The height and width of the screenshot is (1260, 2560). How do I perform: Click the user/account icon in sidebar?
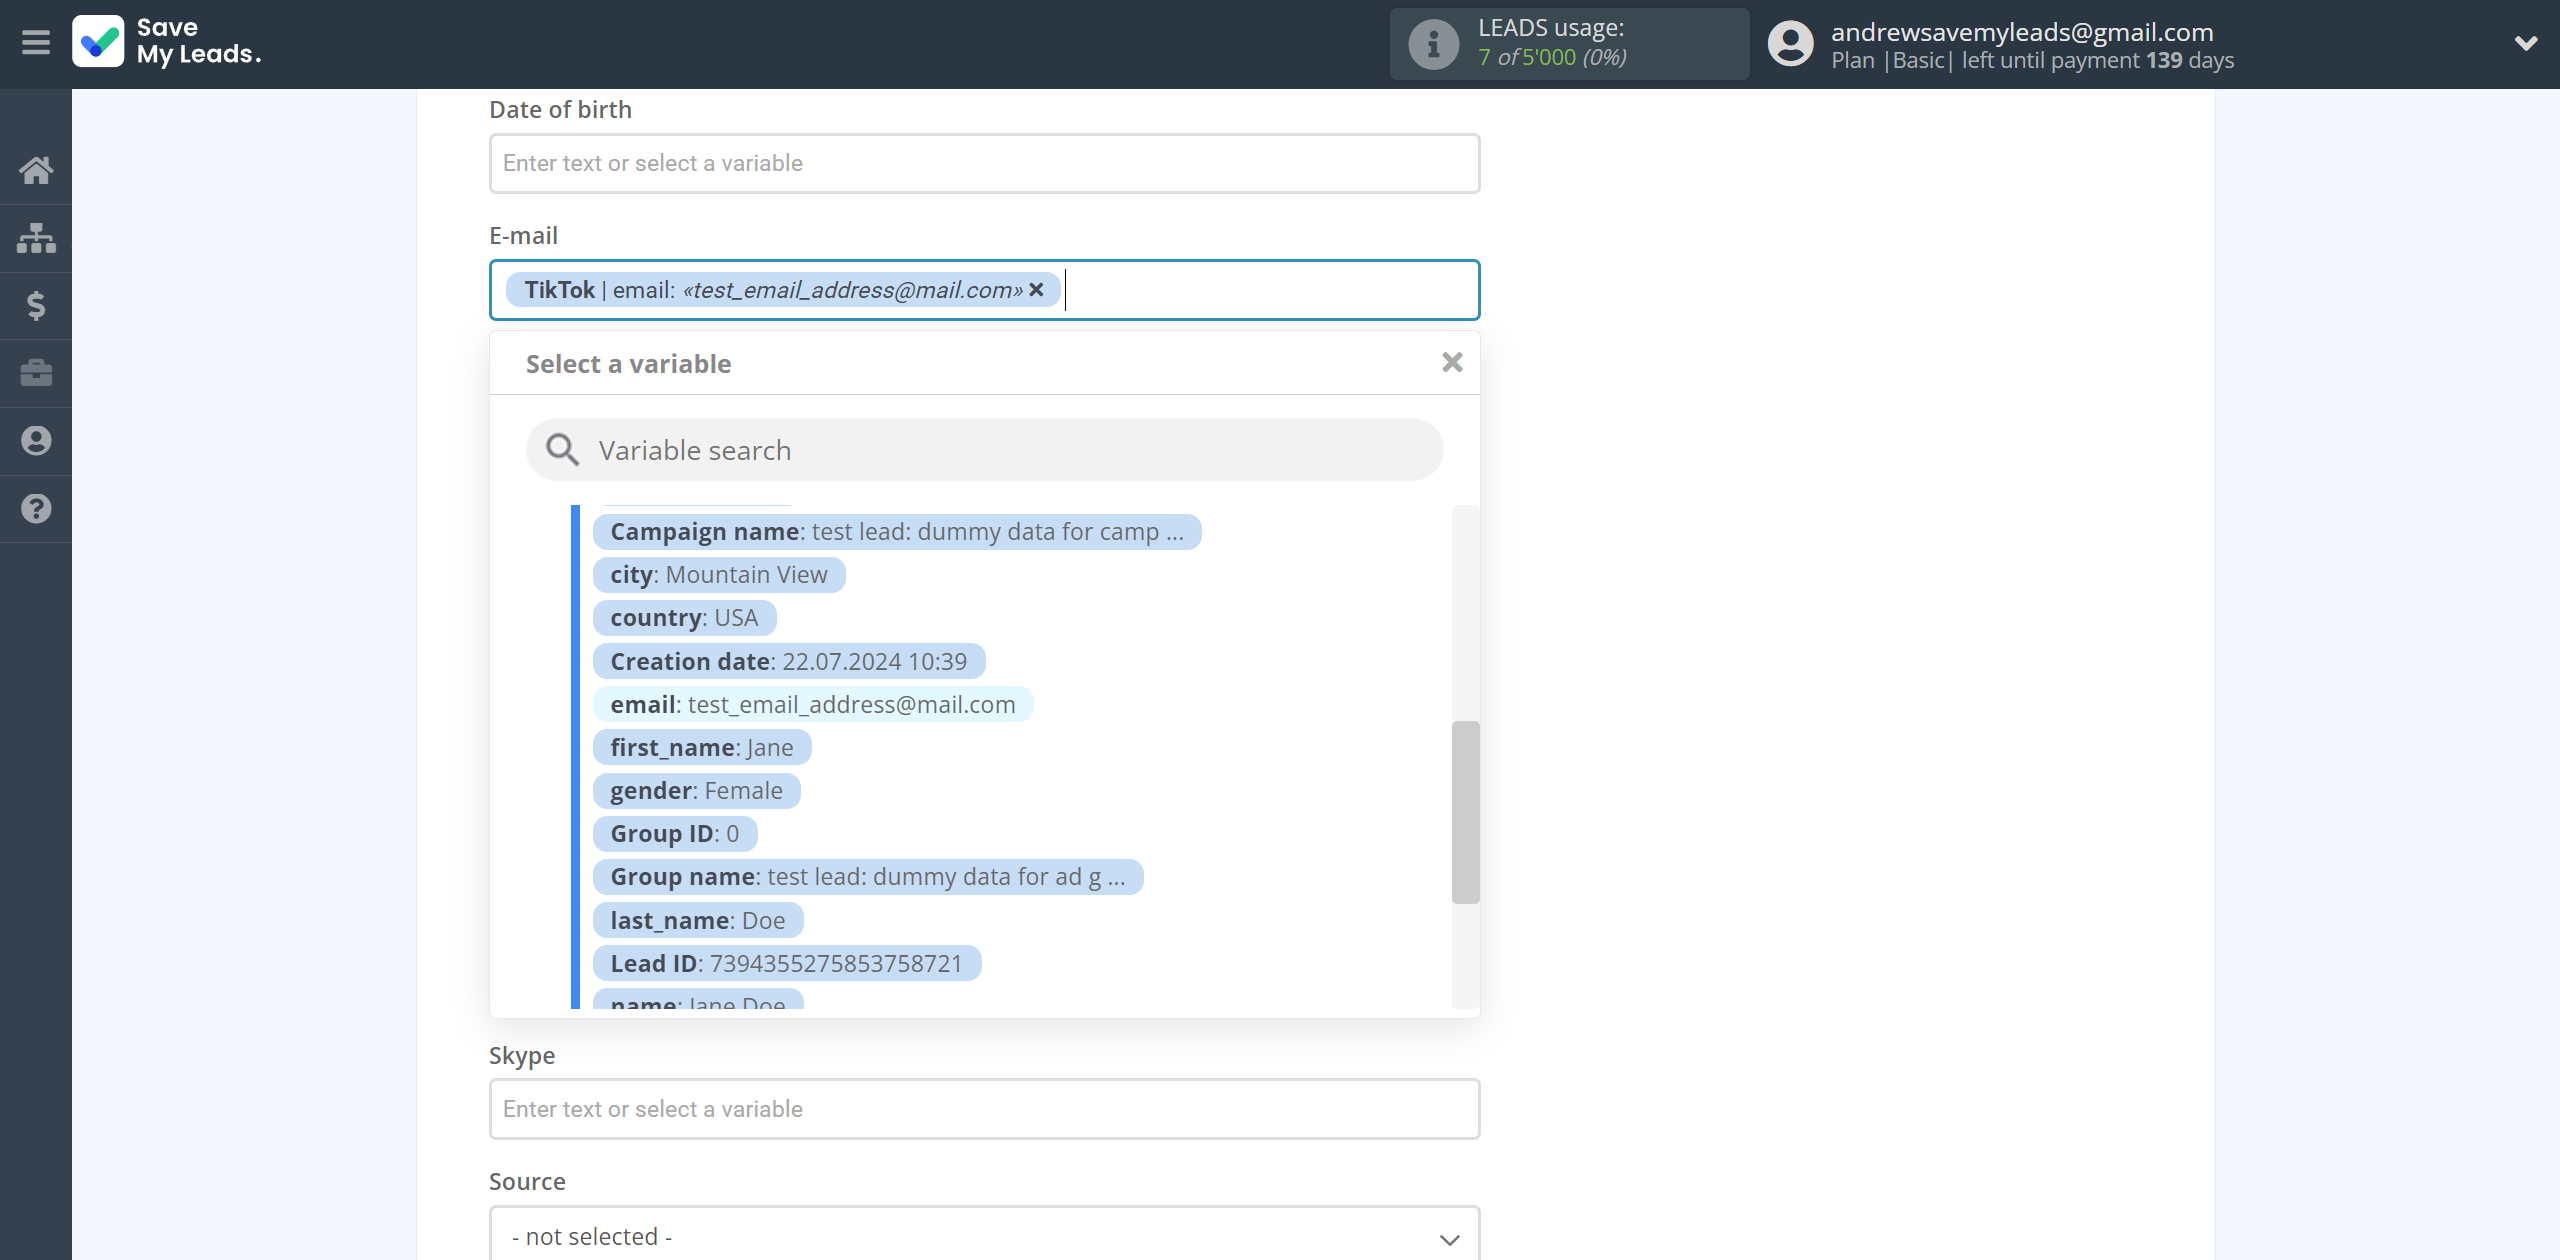click(36, 439)
